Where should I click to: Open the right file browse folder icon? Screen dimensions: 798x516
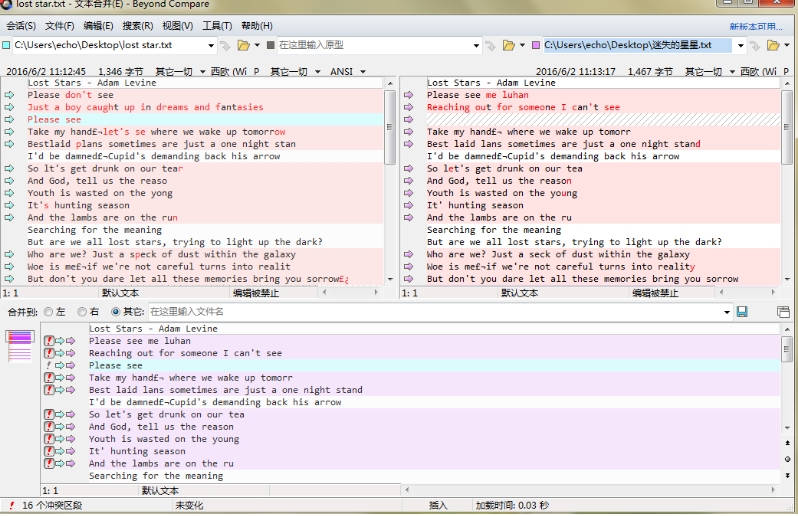pyautogui.click(x=773, y=45)
